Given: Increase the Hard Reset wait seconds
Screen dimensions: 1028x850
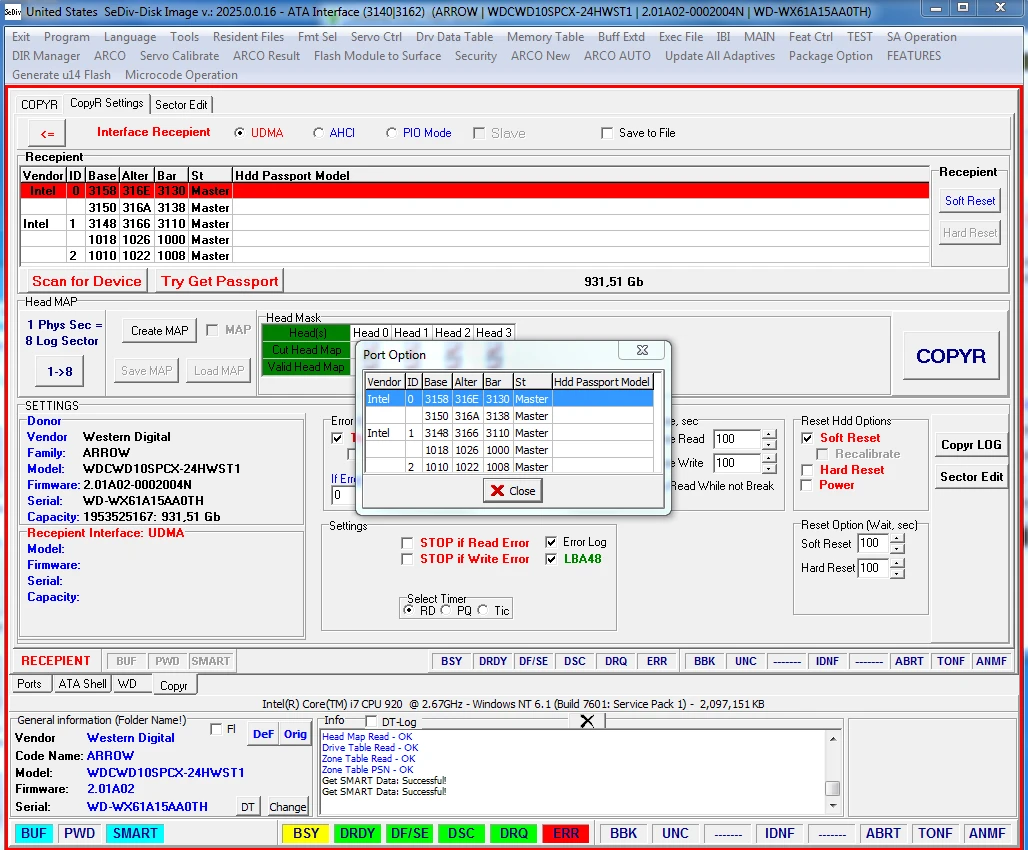Looking at the screenshot, I should (x=897, y=563).
